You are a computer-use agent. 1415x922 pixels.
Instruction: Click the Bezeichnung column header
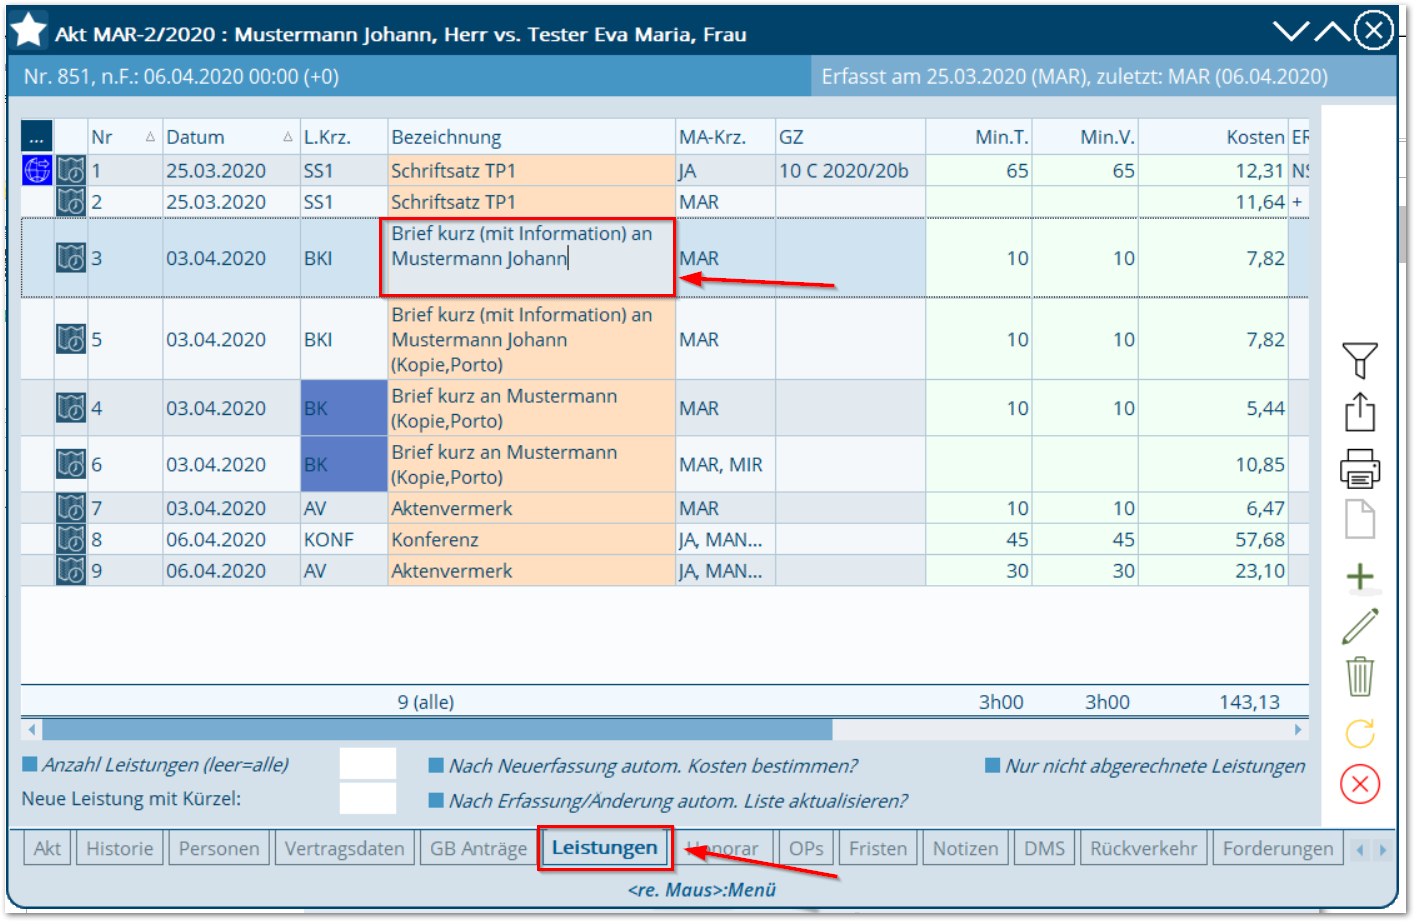(531, 137)
